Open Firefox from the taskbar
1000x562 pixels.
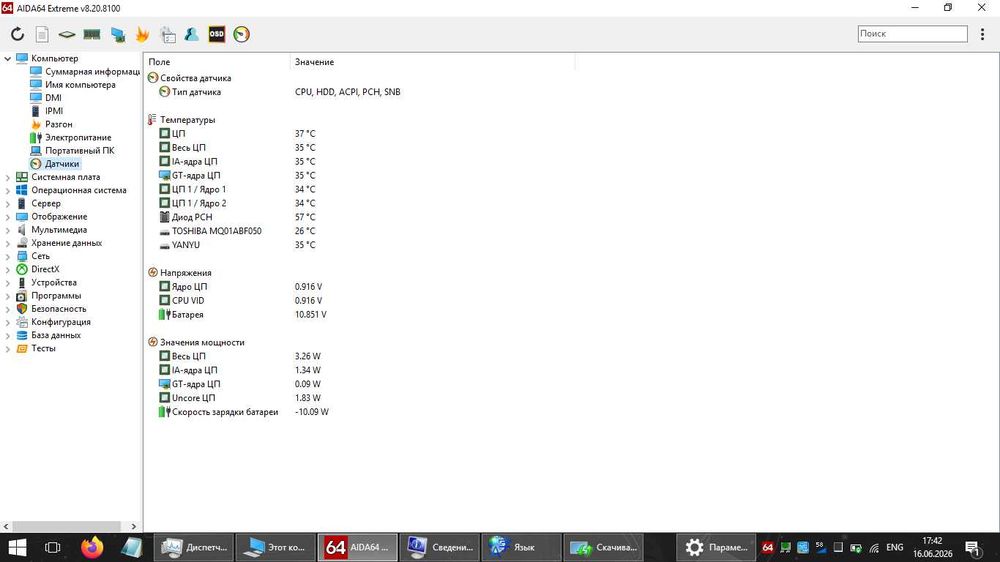[92, 547]
